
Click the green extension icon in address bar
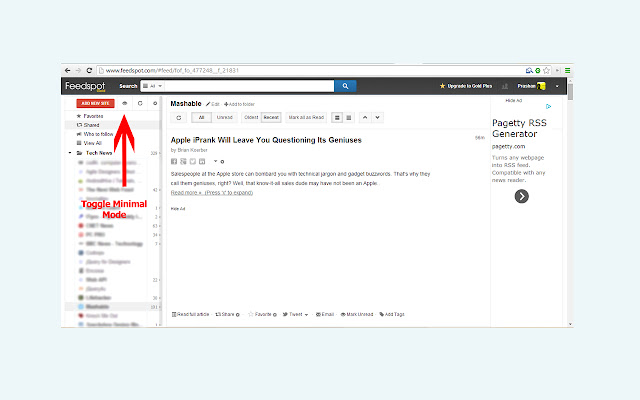(538, 71)
